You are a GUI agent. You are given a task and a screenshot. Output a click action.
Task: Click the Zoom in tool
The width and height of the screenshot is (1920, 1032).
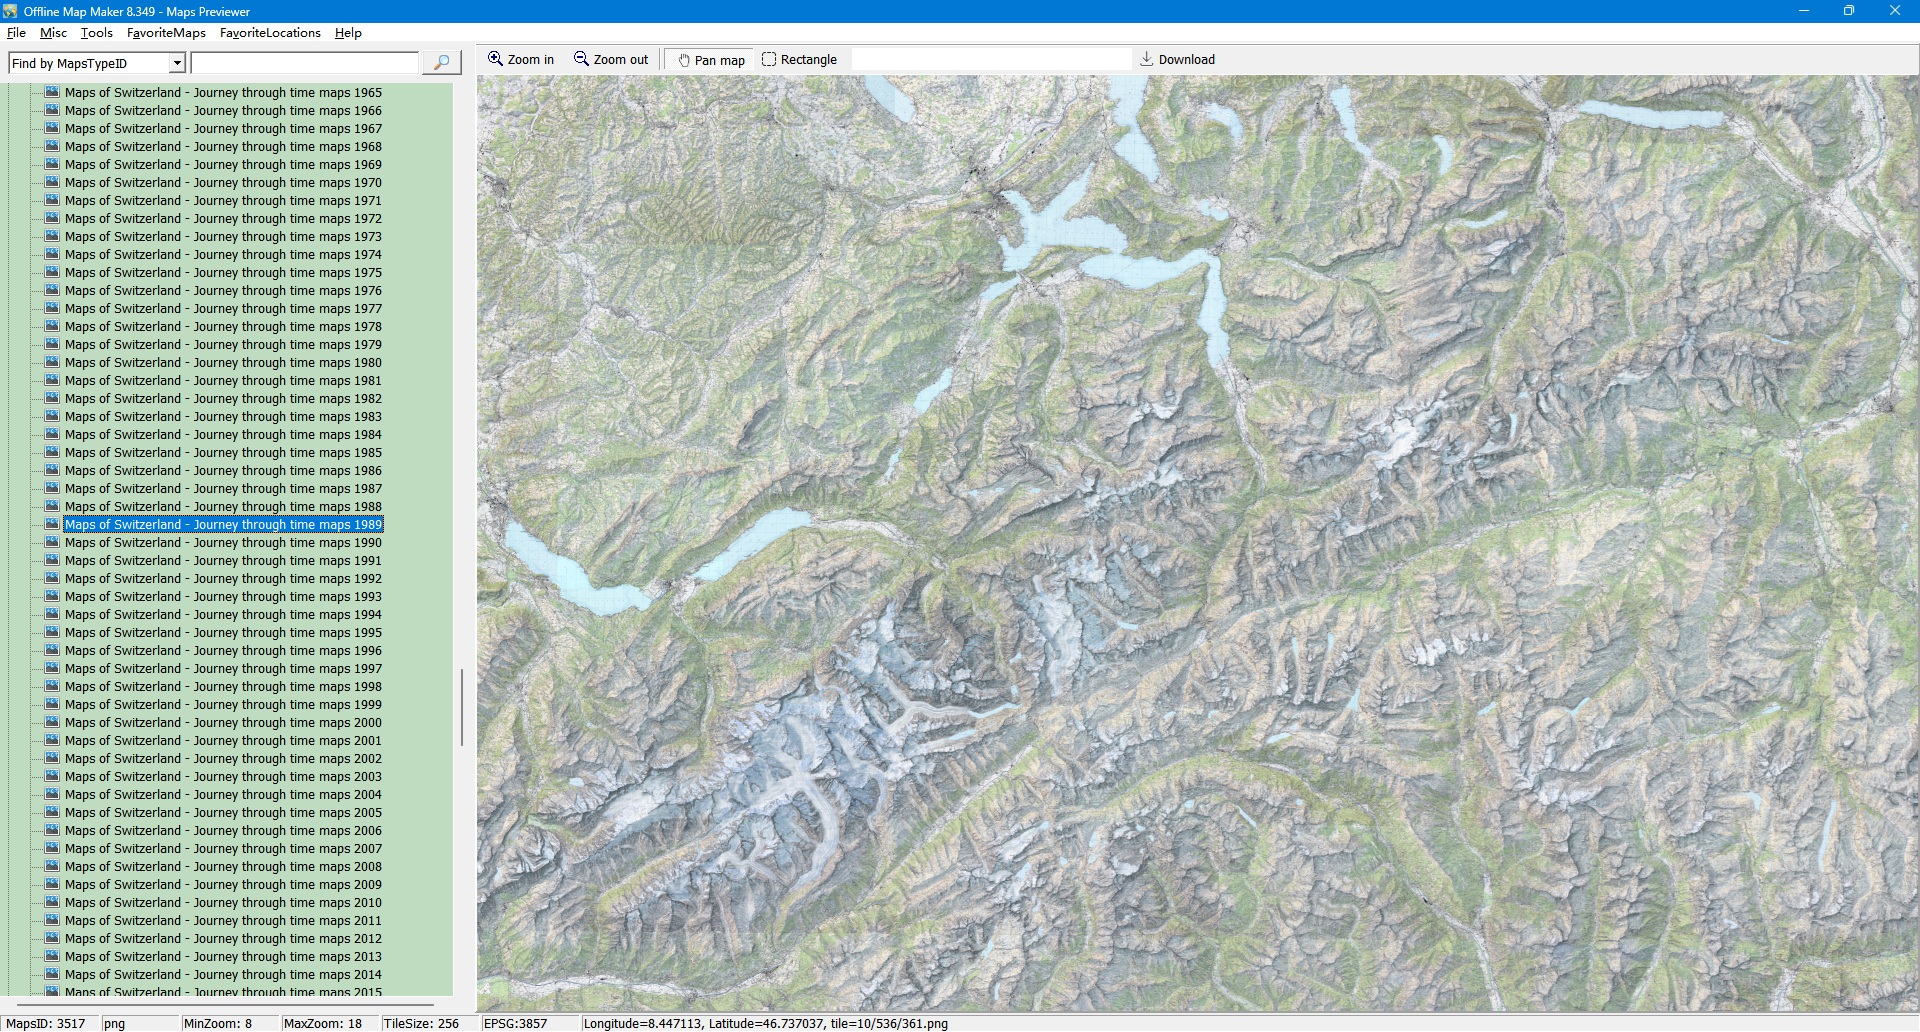(521, 60)
